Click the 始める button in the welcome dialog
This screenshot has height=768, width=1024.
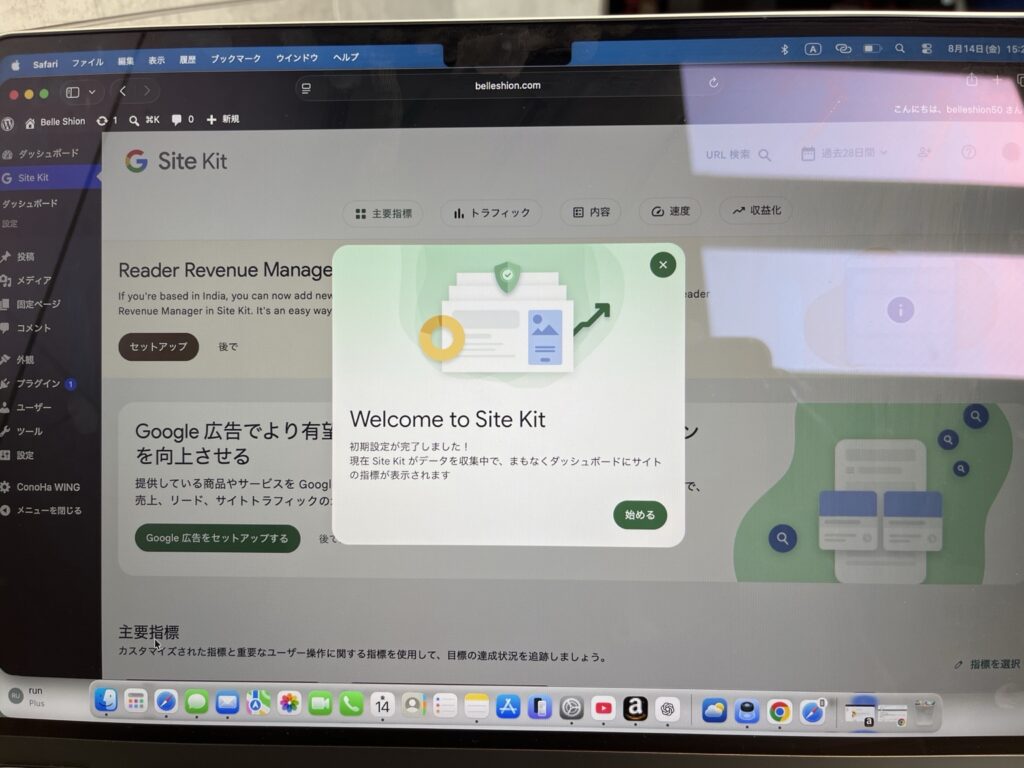click(x=640, y=515)
